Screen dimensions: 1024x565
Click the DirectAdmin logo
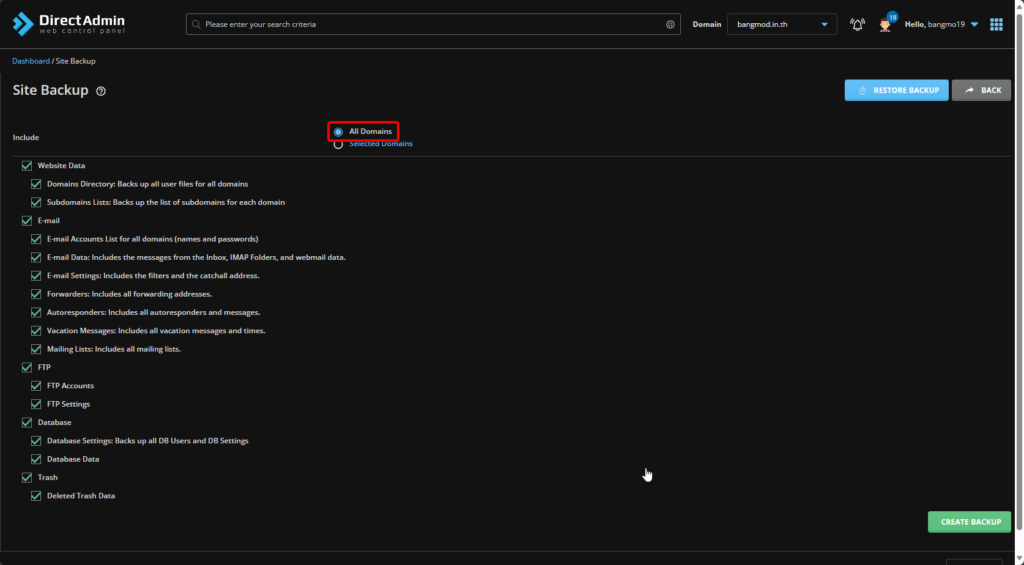click(x=67, y=24)
